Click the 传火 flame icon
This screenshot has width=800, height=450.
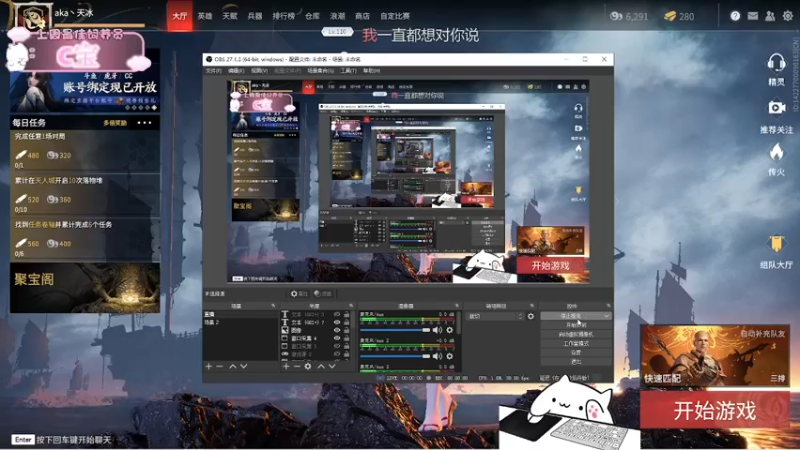[776, 152]
